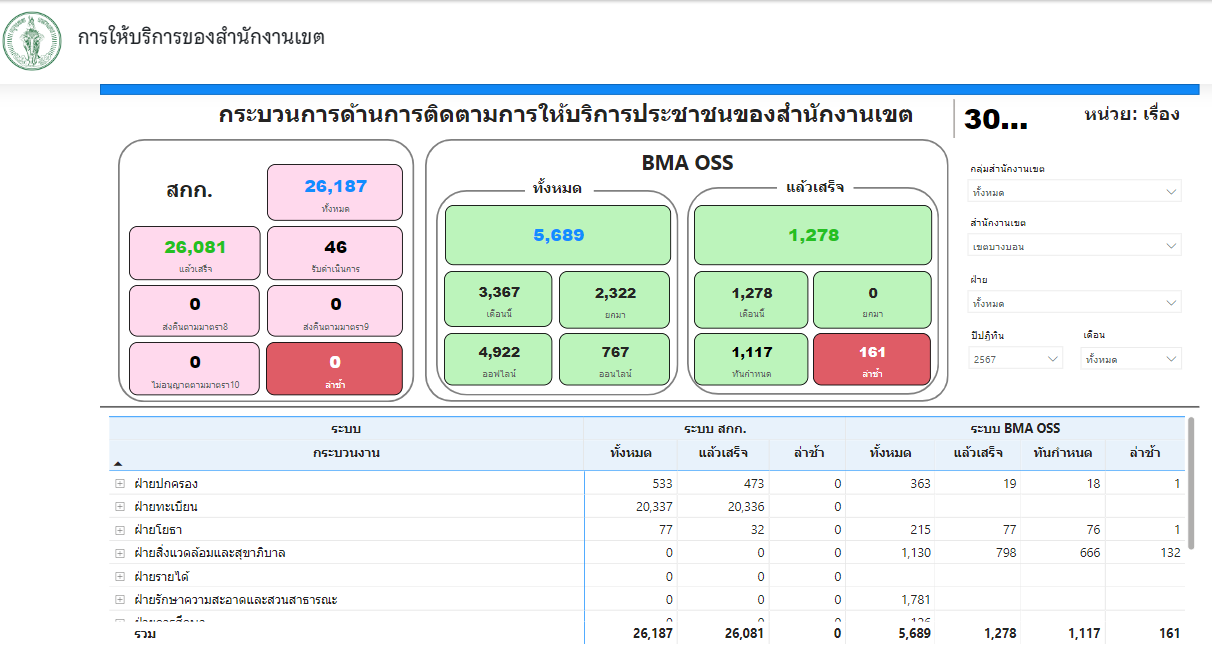This screenshot has height=652, width=1212.
Task: Expand the ฝ่ายโยธา row
Action: click(120, 530)
